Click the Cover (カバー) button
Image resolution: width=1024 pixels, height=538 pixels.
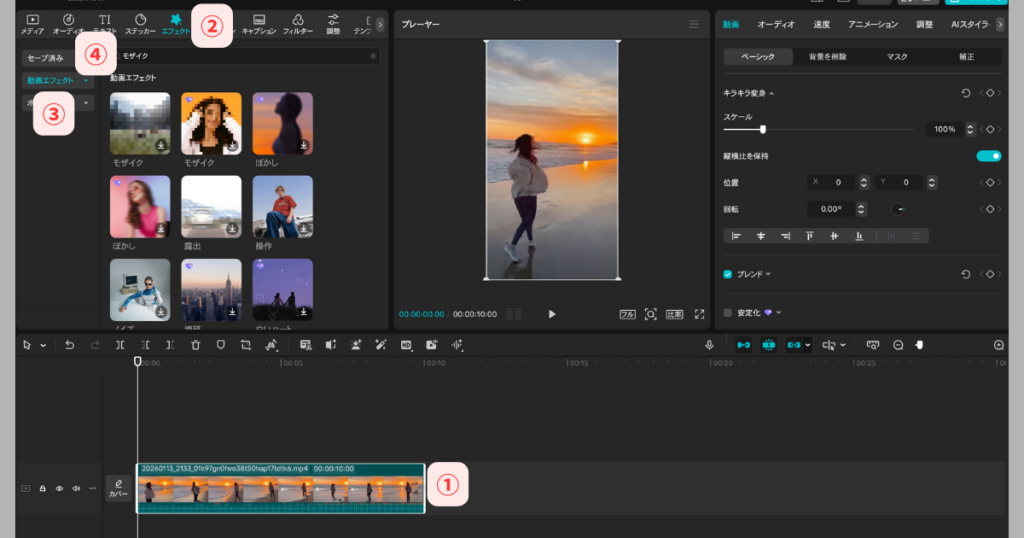click(x=118, y=488)
